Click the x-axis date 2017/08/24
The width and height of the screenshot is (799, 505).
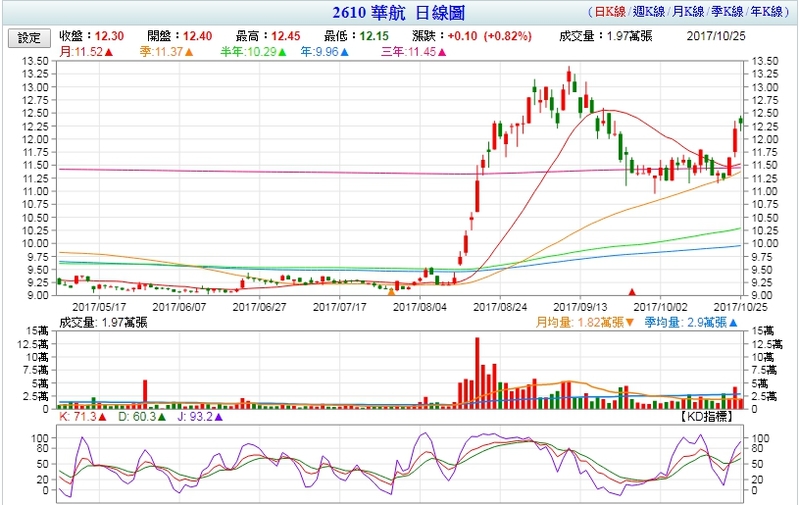(500, 307)
